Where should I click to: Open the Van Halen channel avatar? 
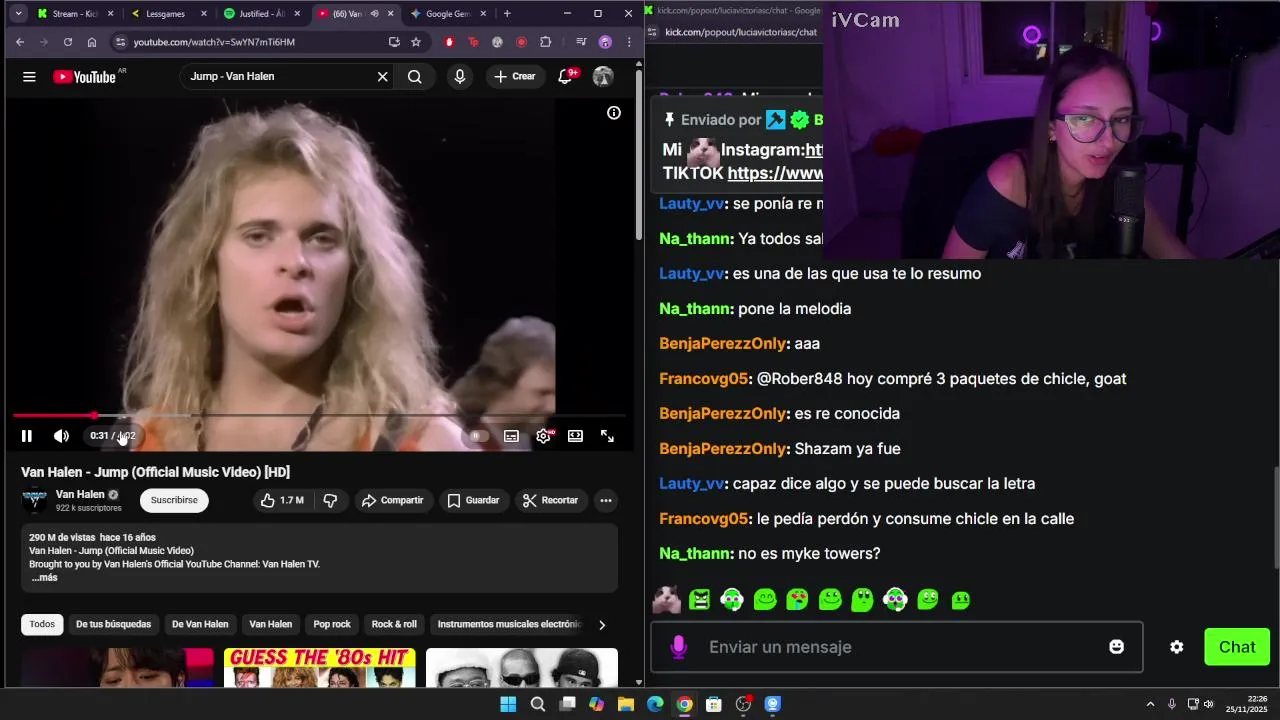(35, 500)
